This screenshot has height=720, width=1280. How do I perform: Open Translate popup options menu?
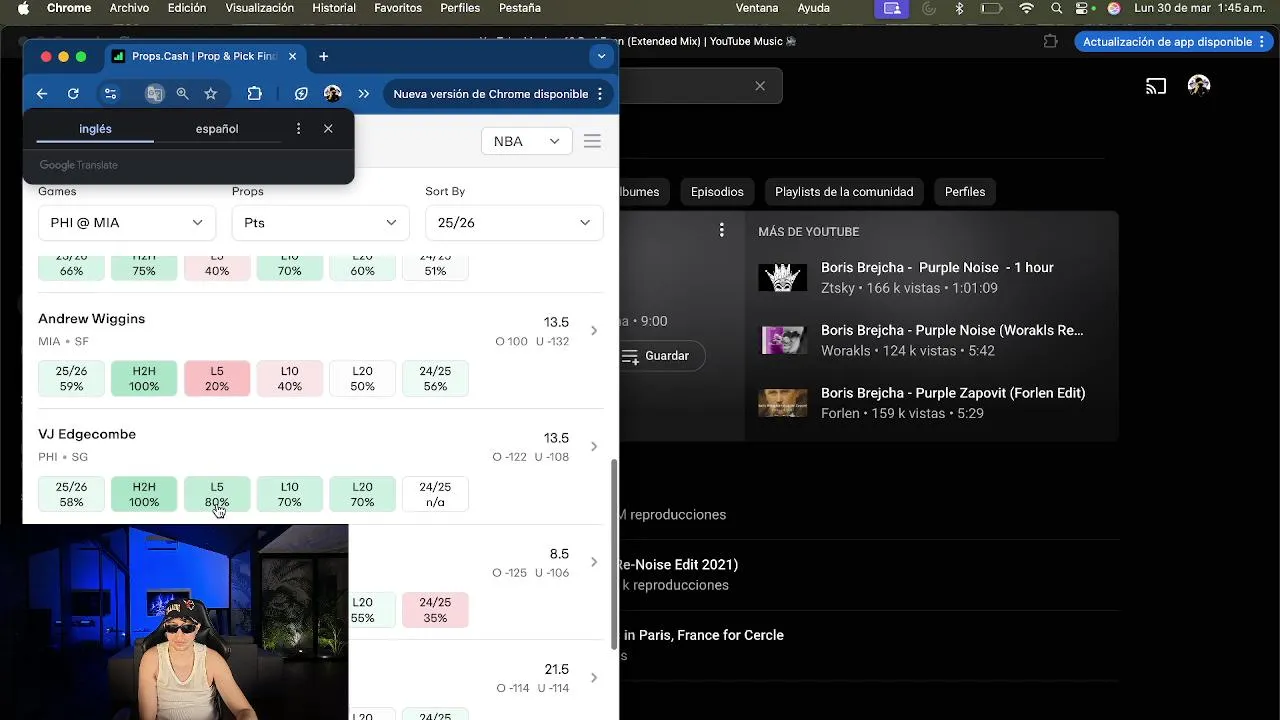(298, 129)
